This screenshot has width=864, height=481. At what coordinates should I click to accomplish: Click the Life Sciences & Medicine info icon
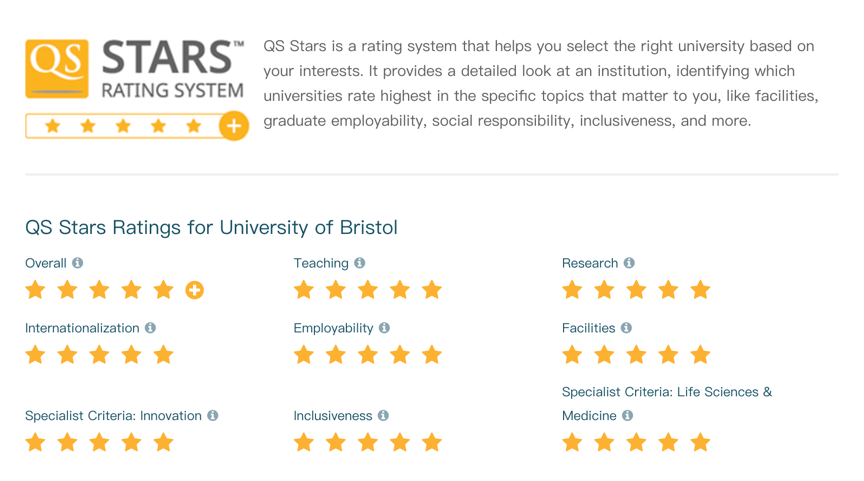[x=628, y=416]
